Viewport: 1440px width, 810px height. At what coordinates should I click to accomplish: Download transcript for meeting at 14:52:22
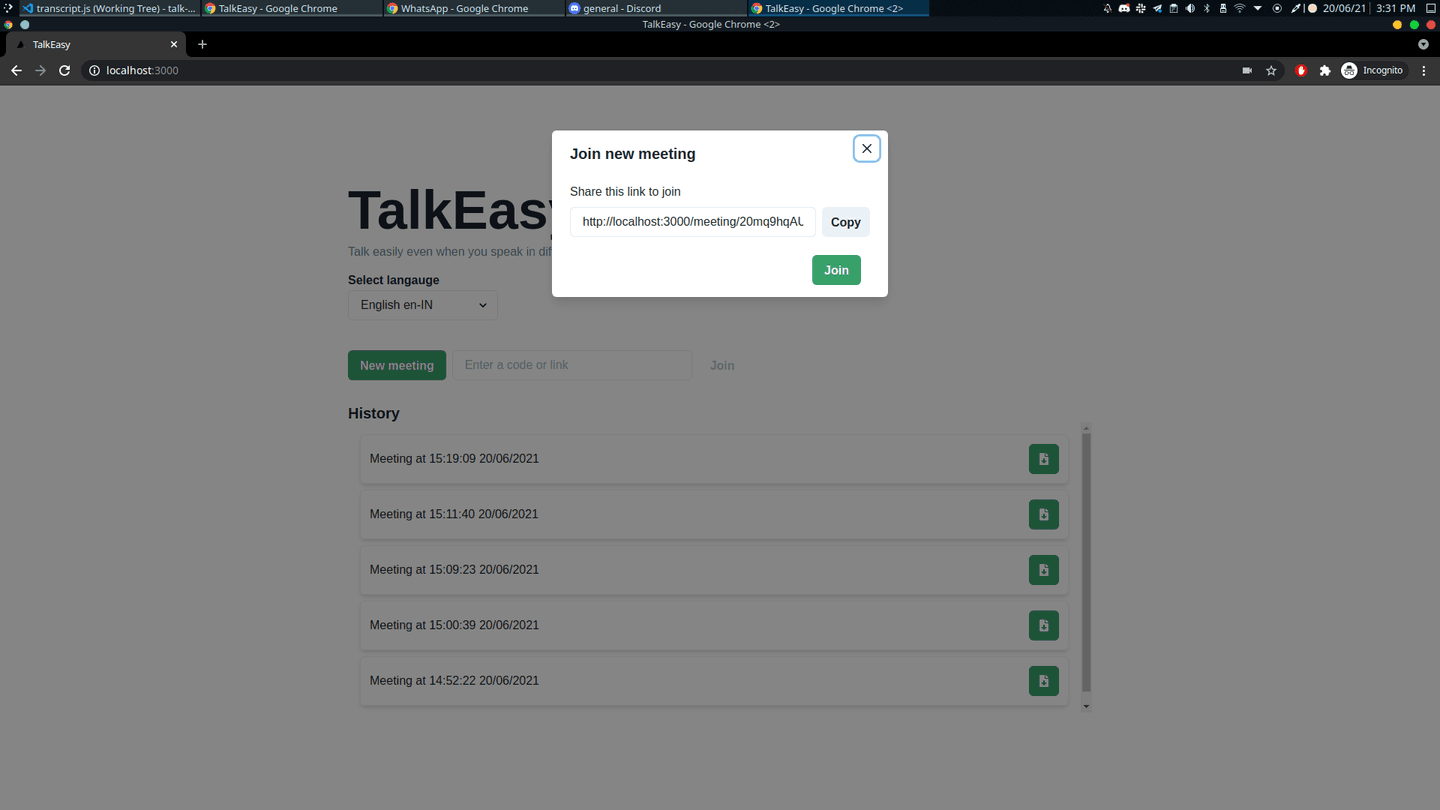click(x=1044, y=681)
